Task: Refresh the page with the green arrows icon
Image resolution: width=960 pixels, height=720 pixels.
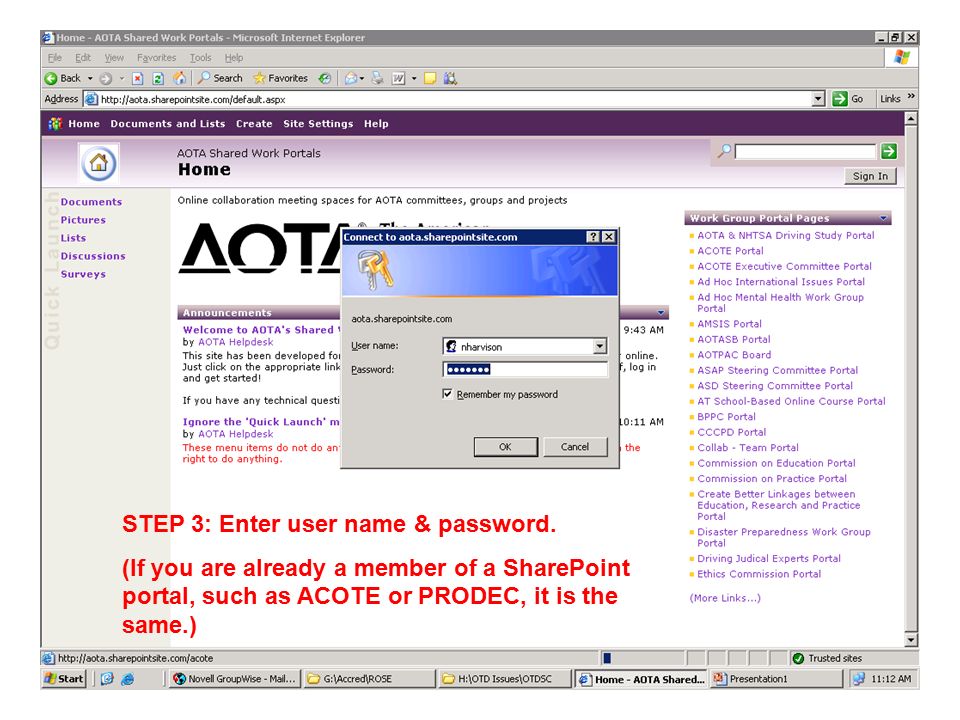Action: tap(158, 78)
